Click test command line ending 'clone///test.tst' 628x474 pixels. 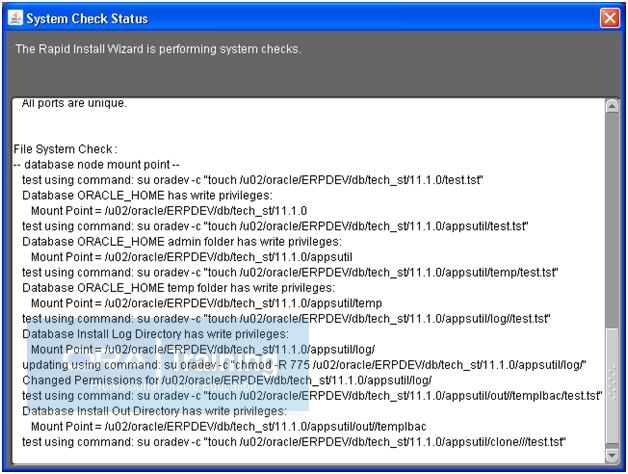[294, 442]
